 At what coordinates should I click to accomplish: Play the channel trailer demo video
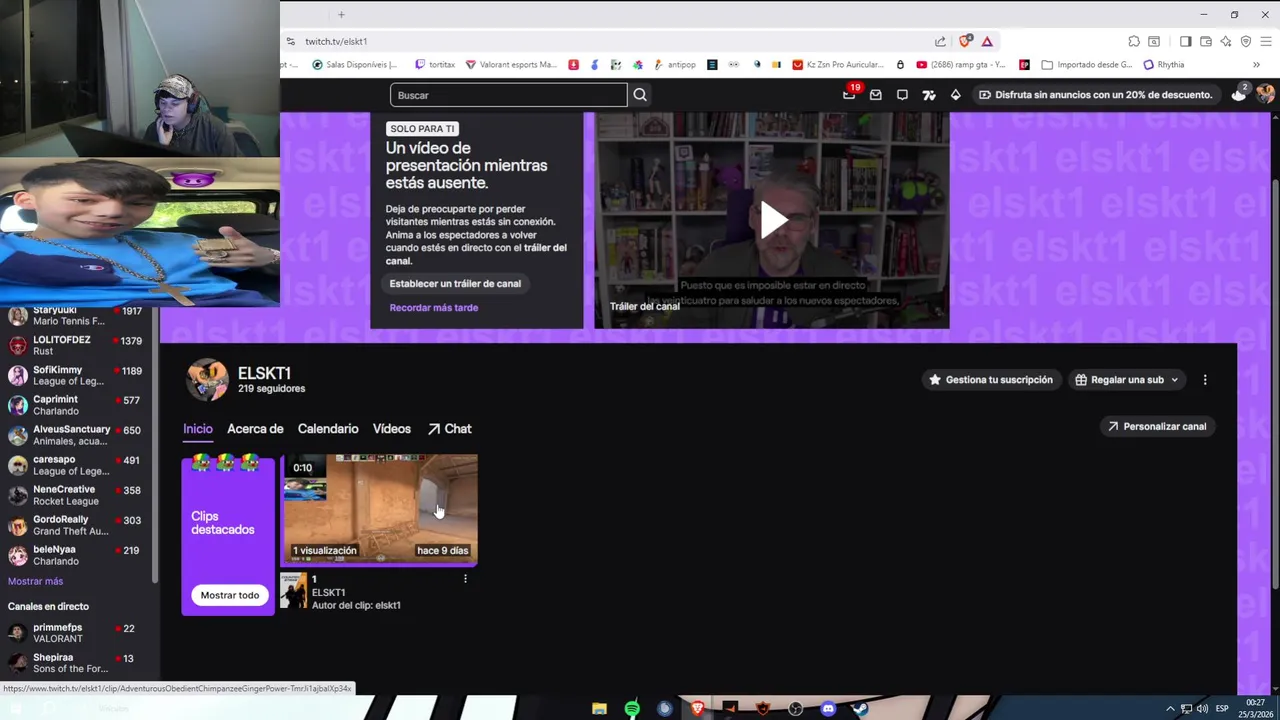[772, 220]
